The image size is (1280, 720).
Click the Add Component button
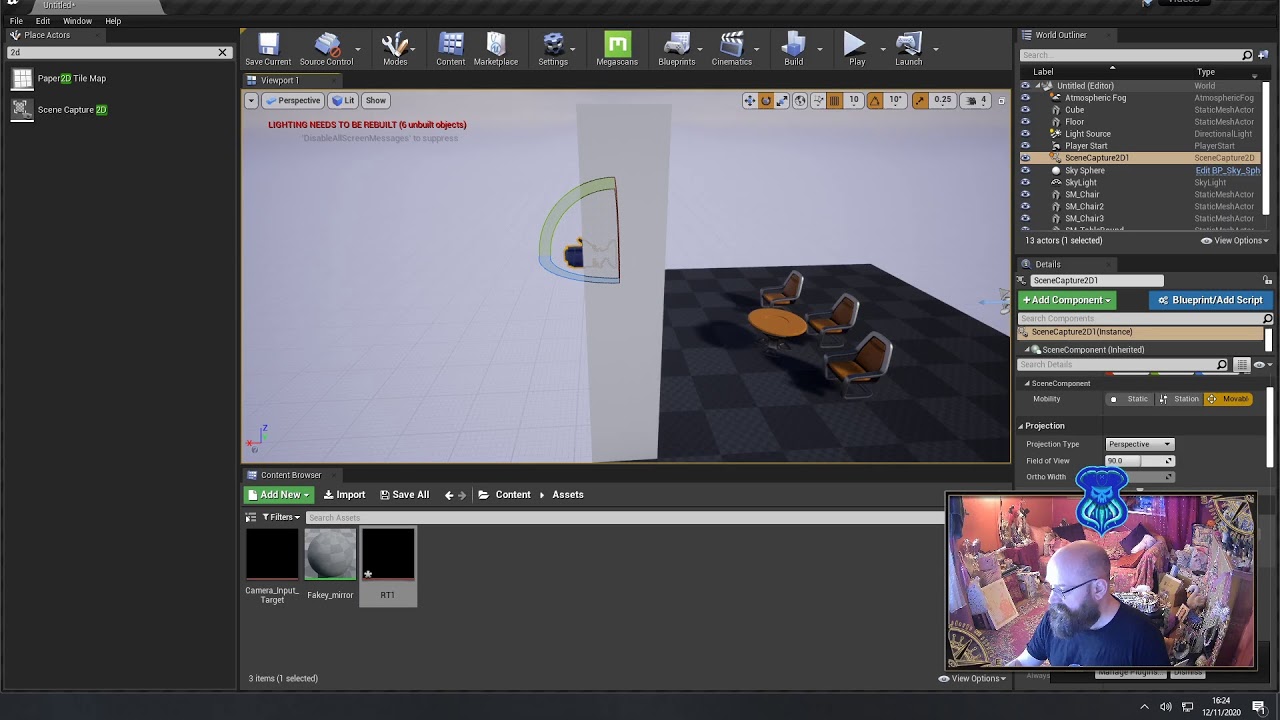1066,300
